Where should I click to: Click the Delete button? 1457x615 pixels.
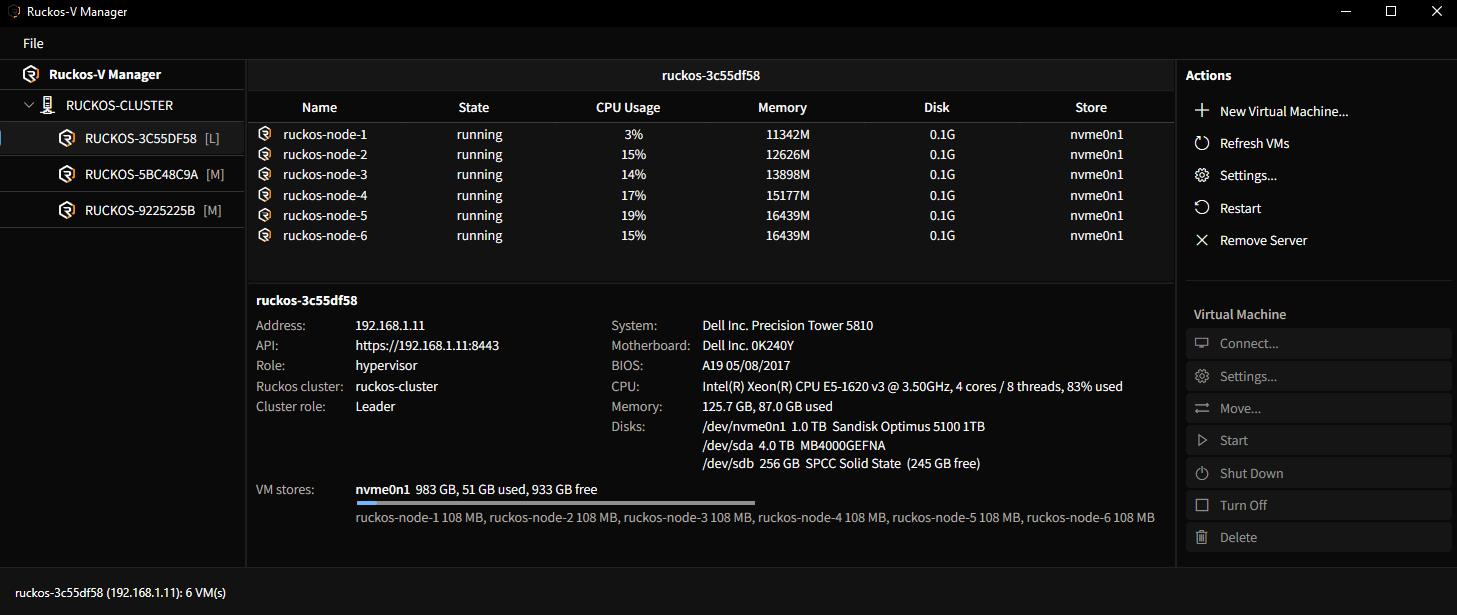pyautogui.click(x=1318, y=537)
